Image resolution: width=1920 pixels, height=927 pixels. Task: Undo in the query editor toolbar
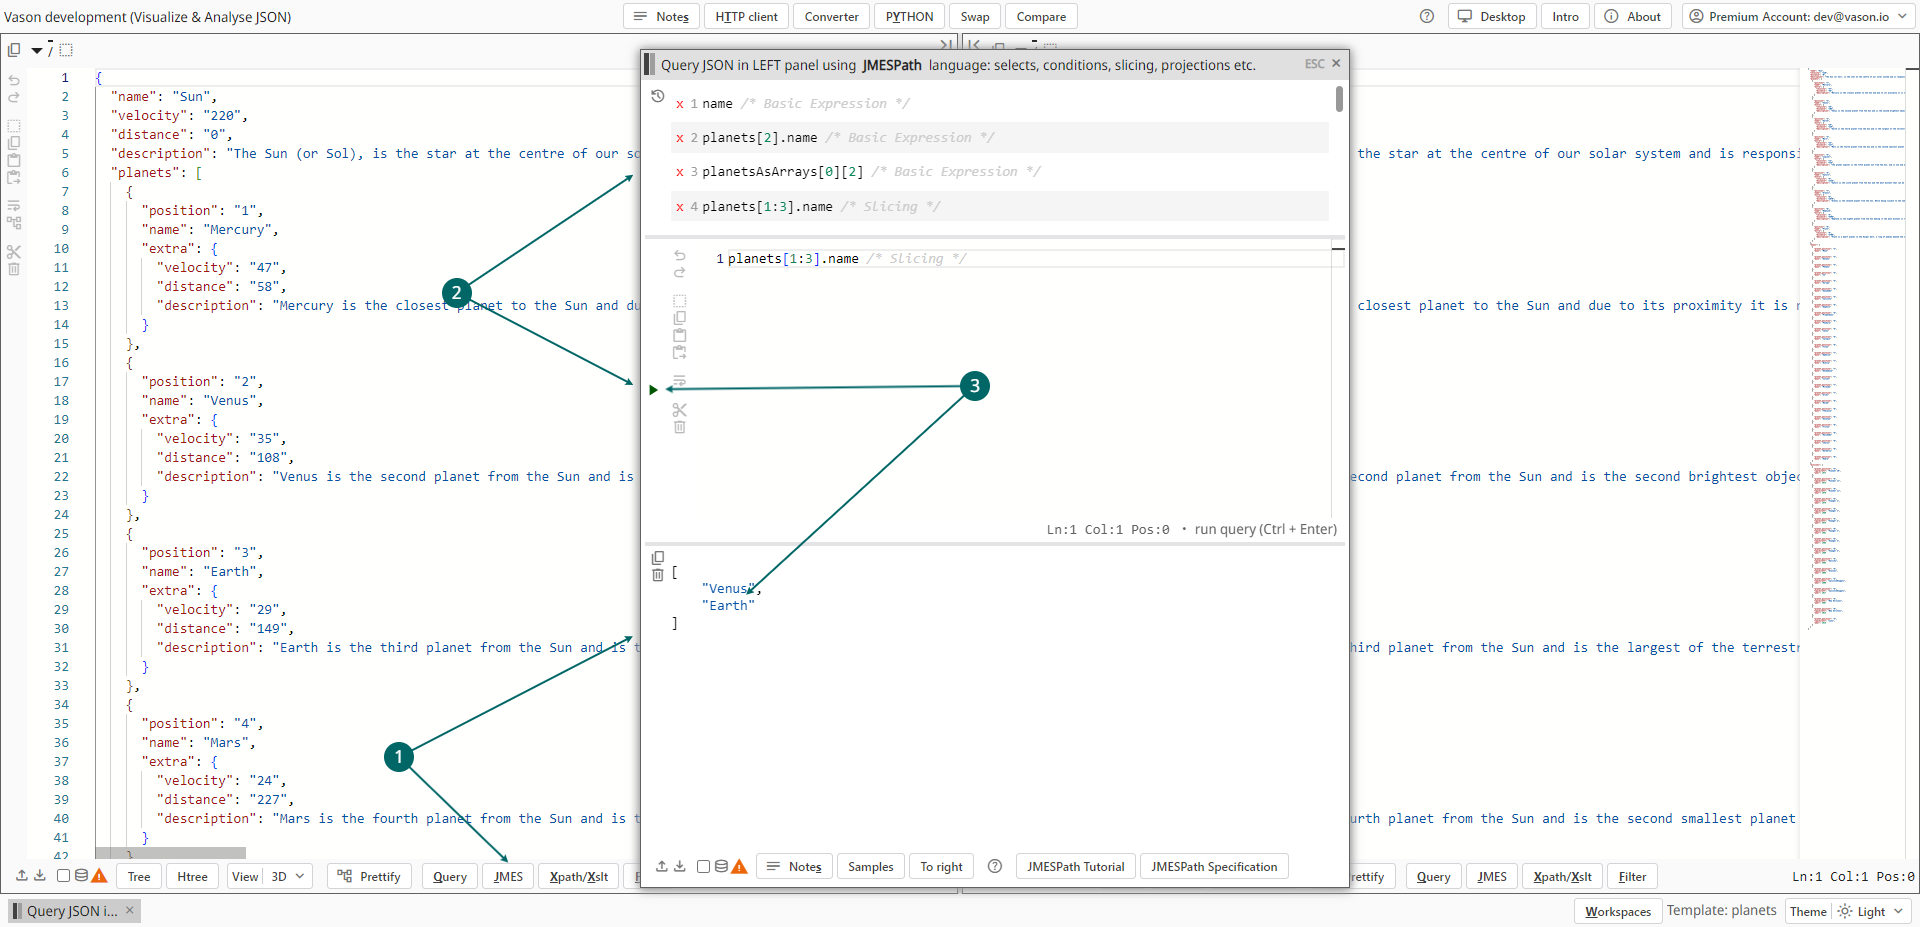pyautogui.click(x=680, y=256)
